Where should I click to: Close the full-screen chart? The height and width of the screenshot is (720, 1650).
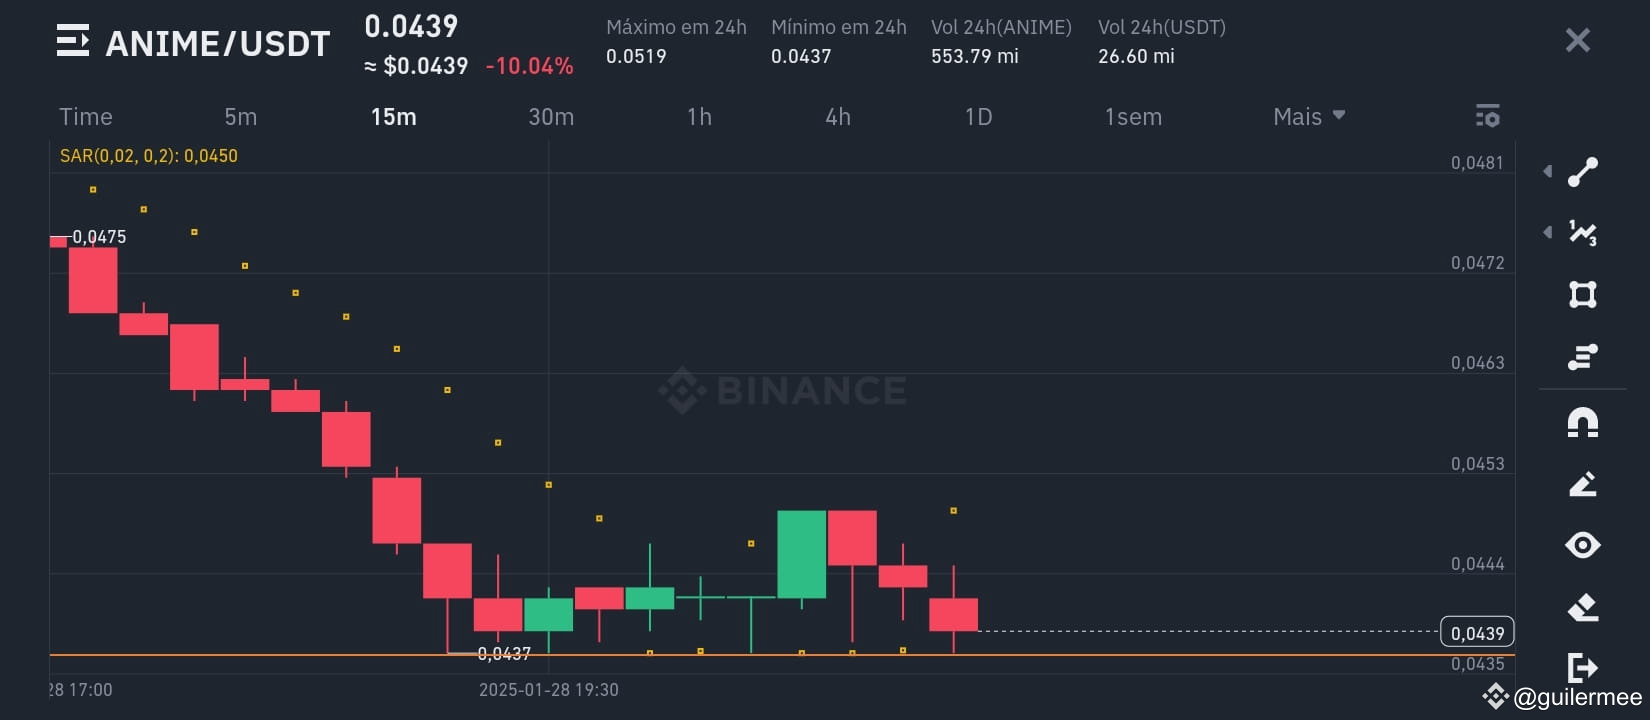click(x=1577, y=40)
